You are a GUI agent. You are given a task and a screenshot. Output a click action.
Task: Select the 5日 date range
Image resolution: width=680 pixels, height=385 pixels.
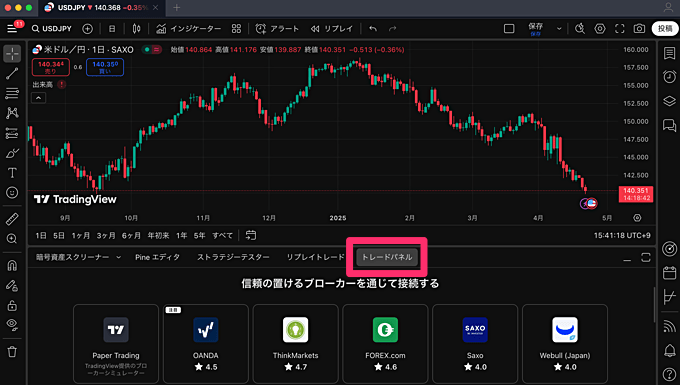[x=59, y=235]
